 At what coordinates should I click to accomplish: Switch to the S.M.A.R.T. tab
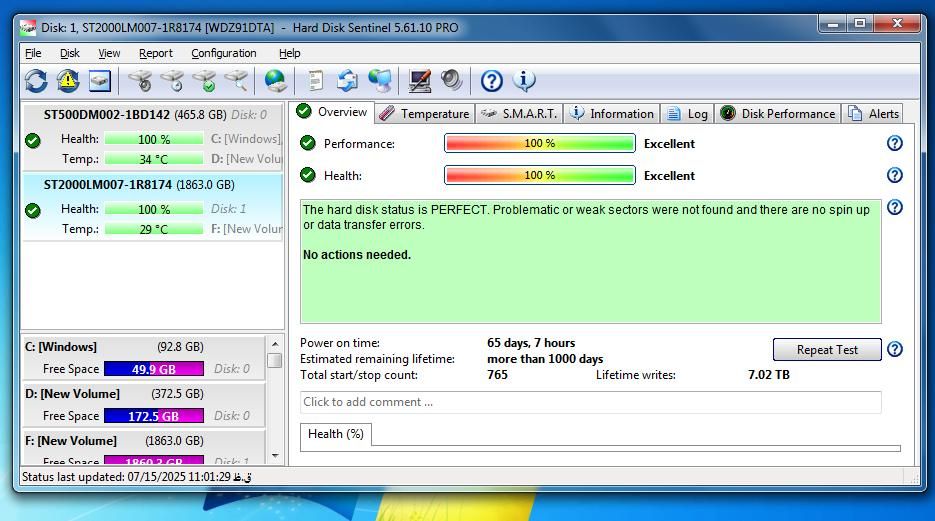point(519,114)
